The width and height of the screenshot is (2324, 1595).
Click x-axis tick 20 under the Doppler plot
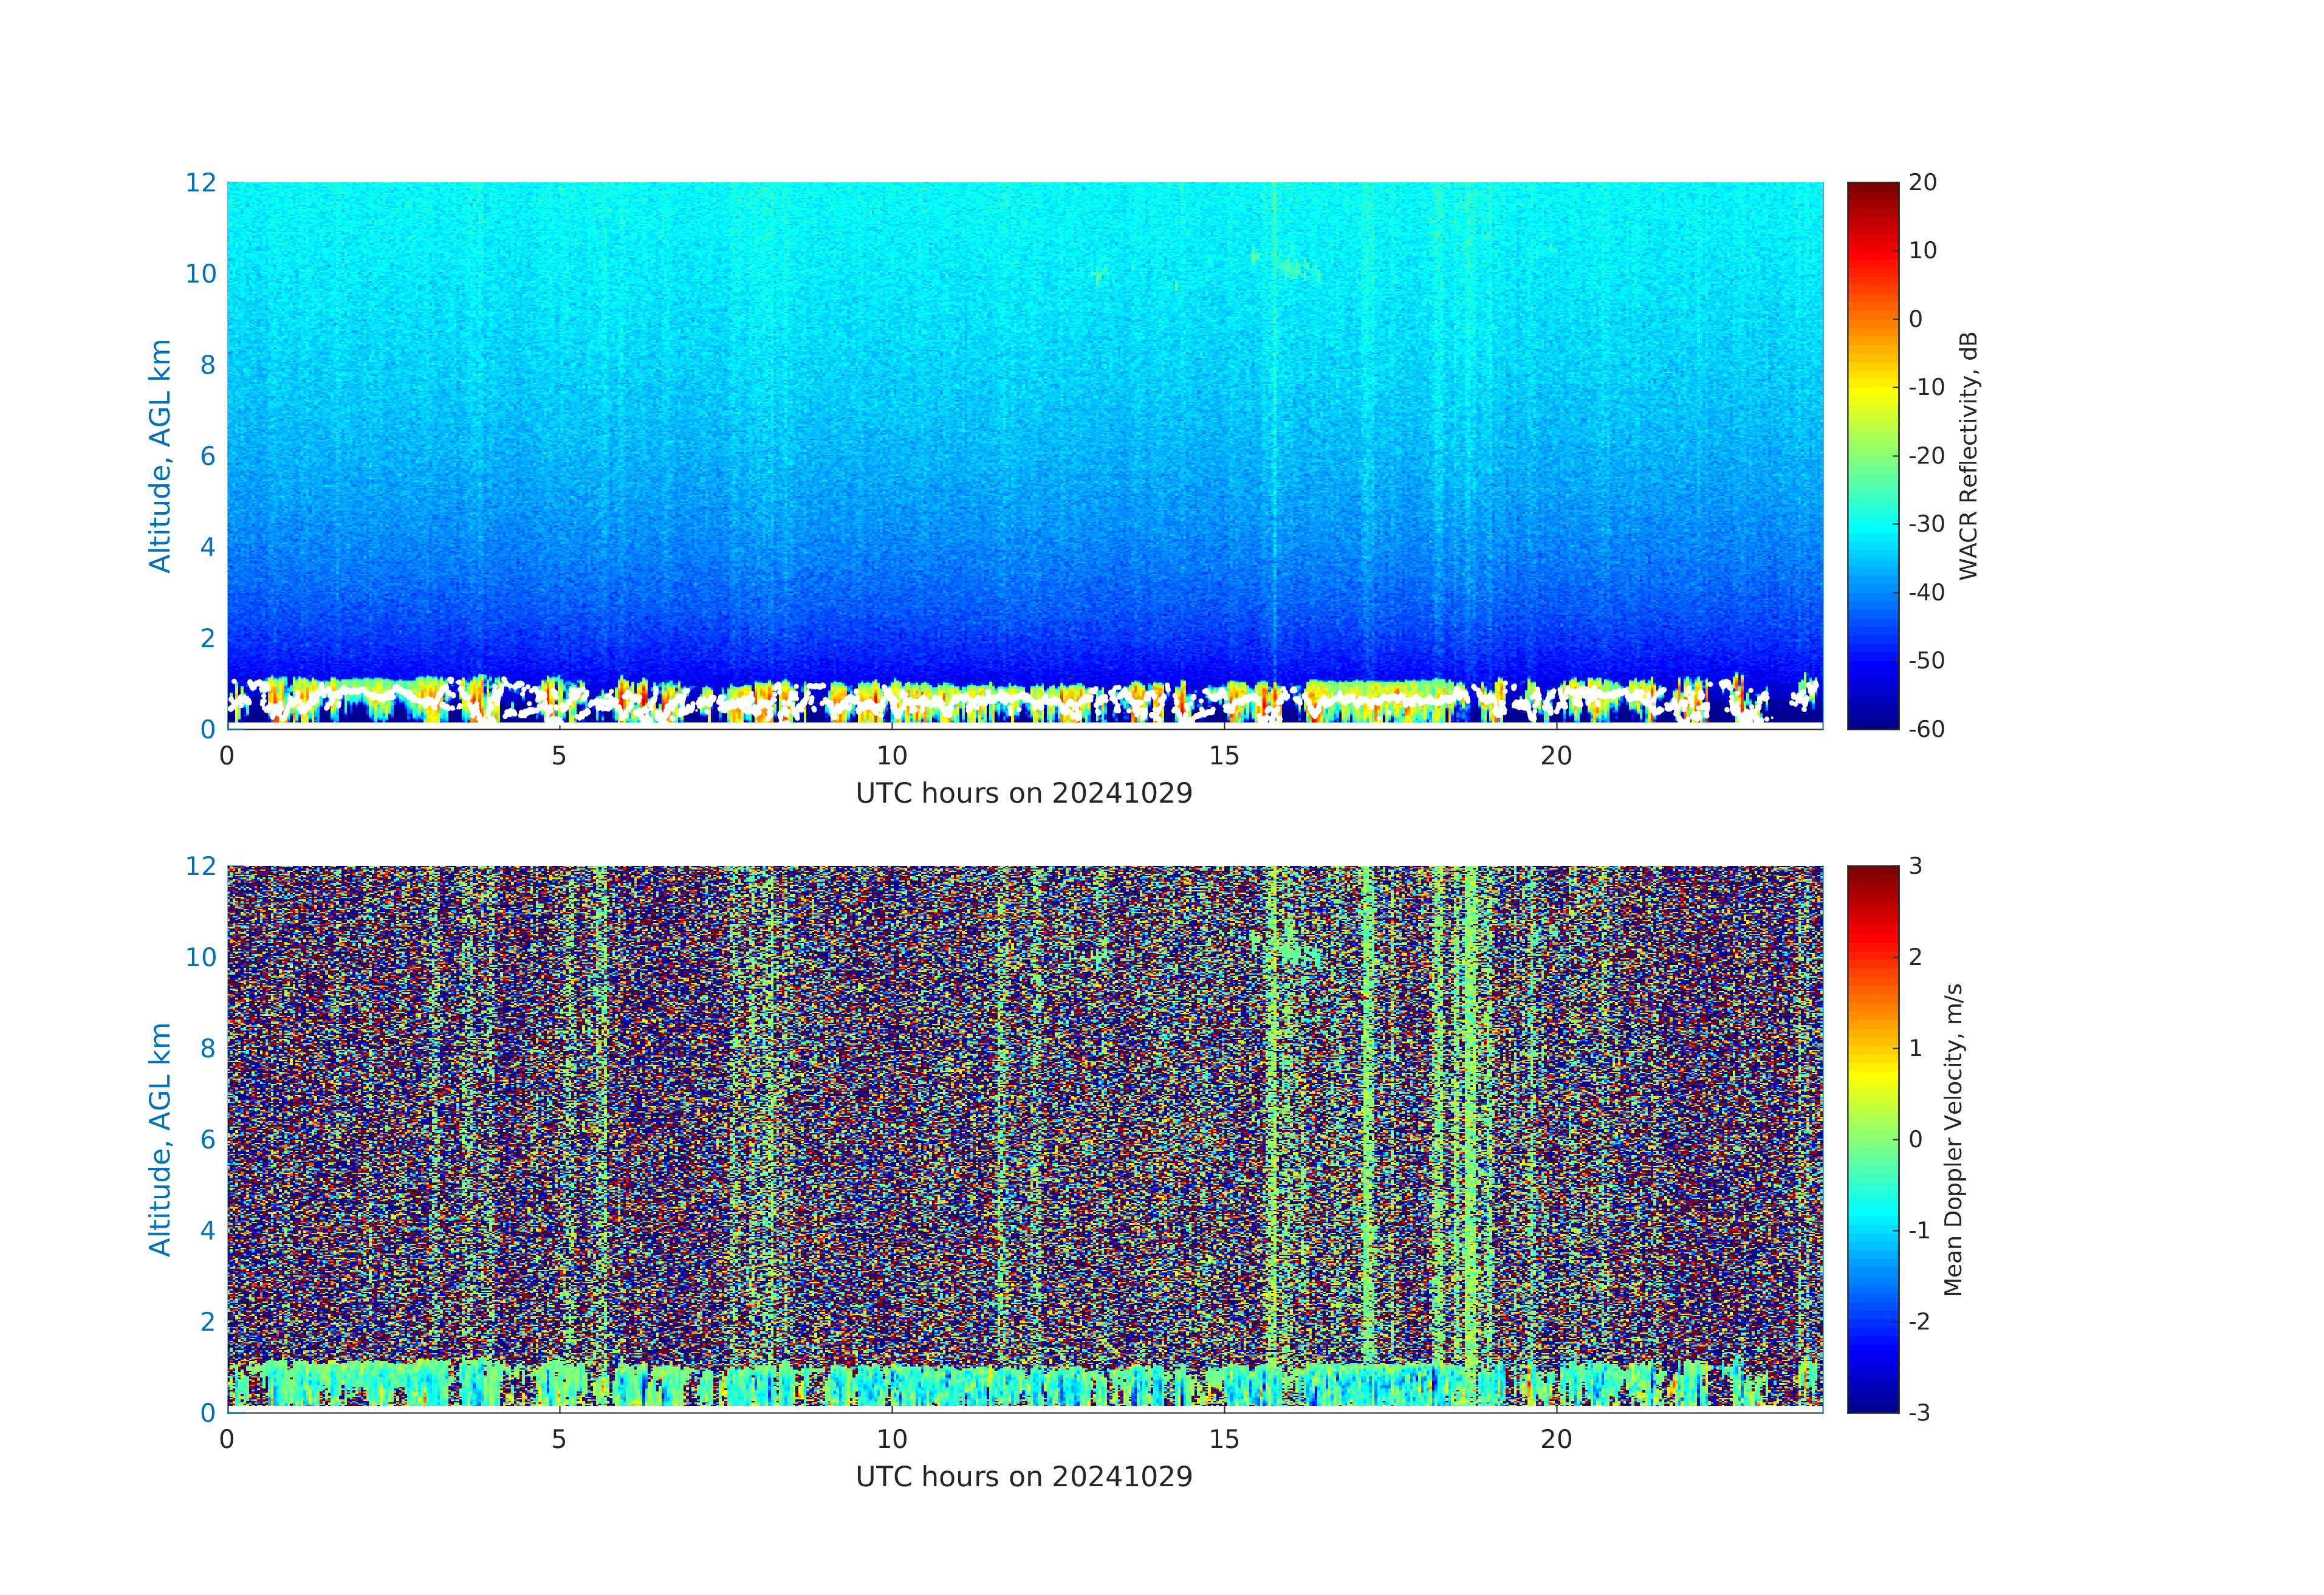[x=1556, y=1439]
